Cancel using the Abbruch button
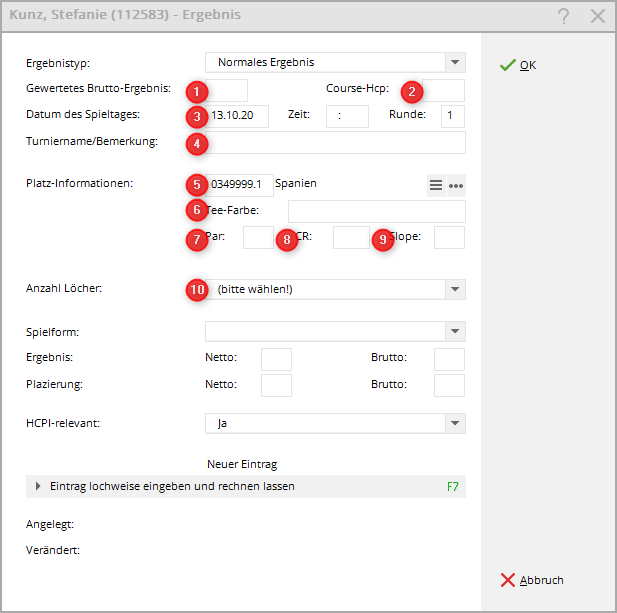617x613 pixels. point(533,580)
